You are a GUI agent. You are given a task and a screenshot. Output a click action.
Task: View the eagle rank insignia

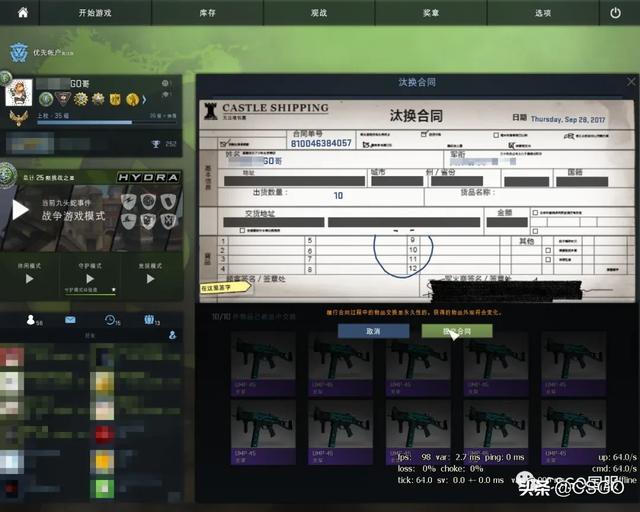click(x=19, y=118)
